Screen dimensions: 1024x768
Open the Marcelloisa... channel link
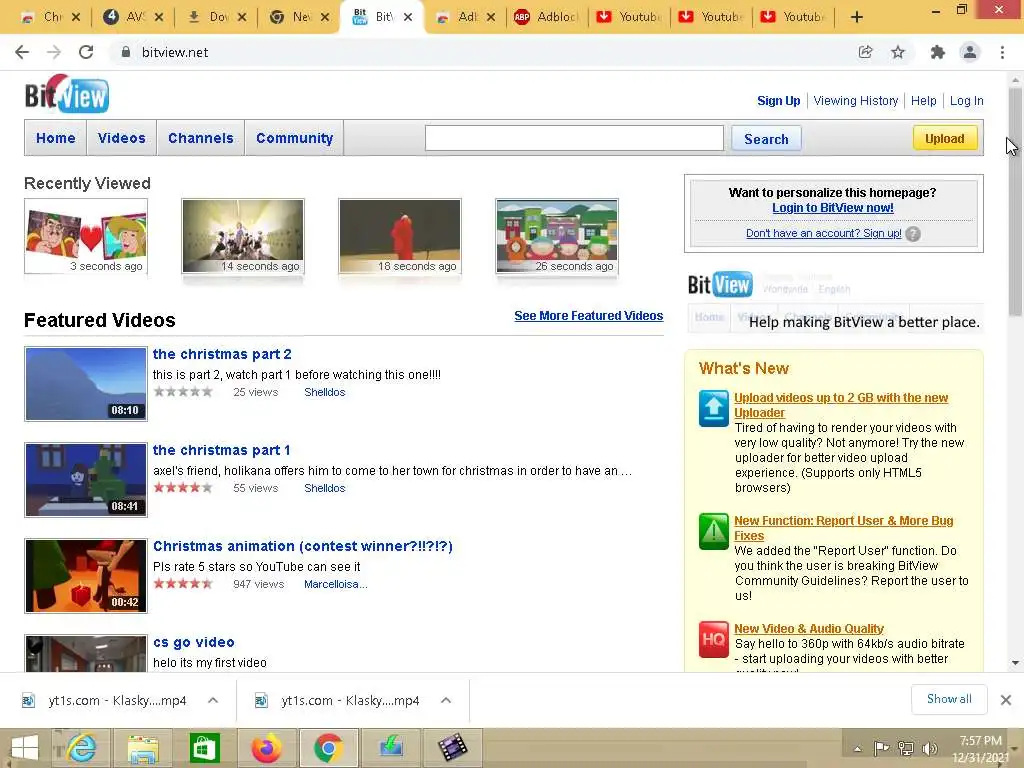(x=336, y=584)
